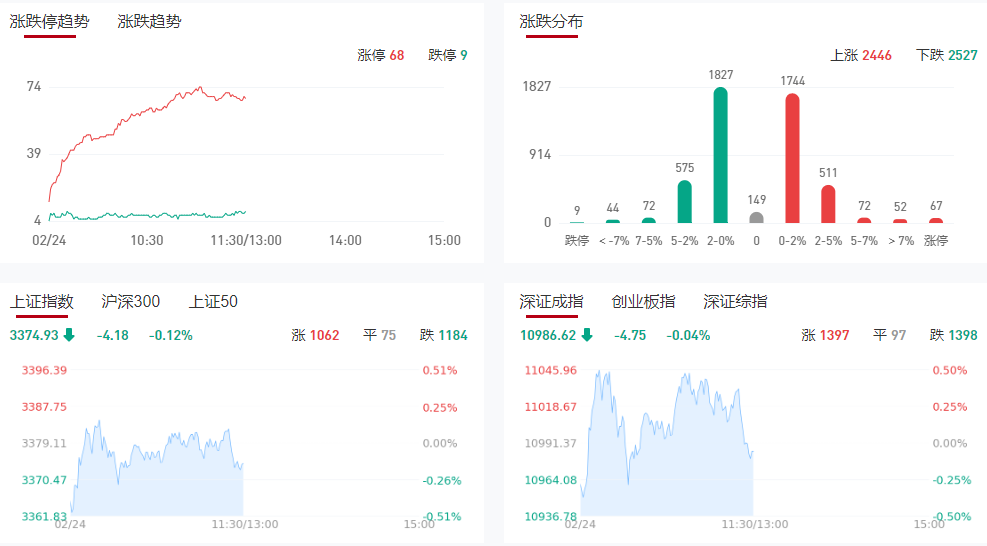Click the red 511 bar
987x546 pixels.
(x=828, y=203)
